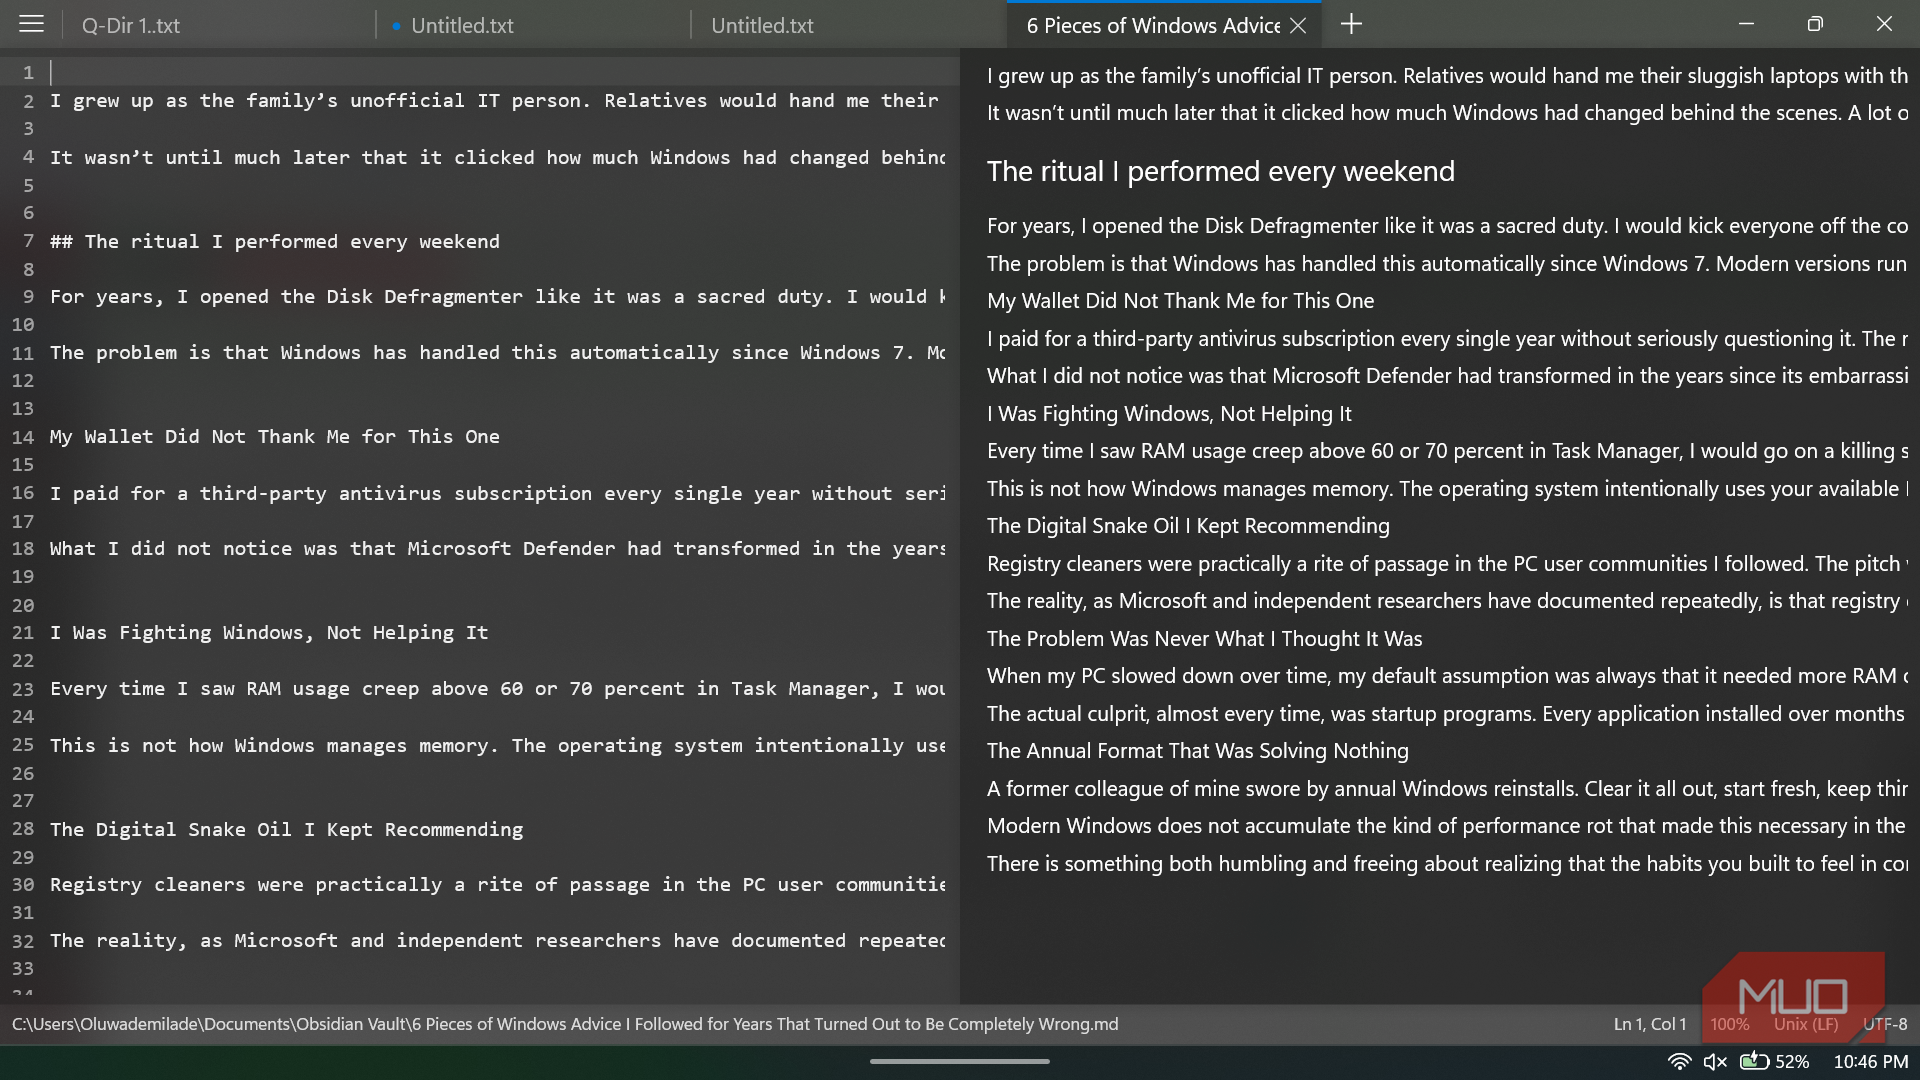Click line 2 starting 'I grew up as the family's'
Screen dimensions: 1920x1080
pyautogui.click(x=495, y=101)
